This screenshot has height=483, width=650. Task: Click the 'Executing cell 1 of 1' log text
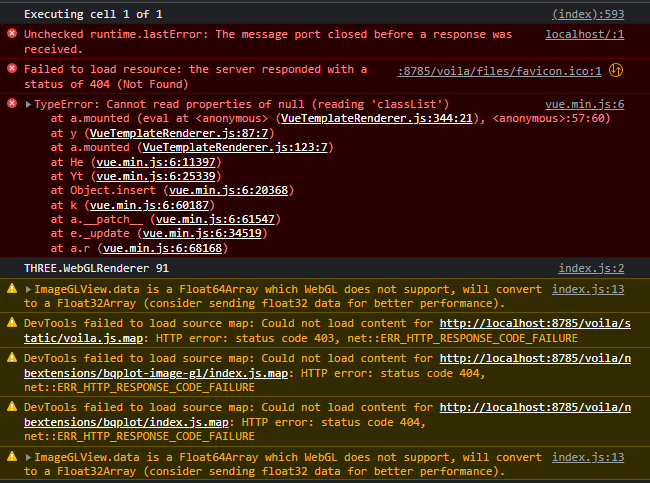tap(93, 14)
